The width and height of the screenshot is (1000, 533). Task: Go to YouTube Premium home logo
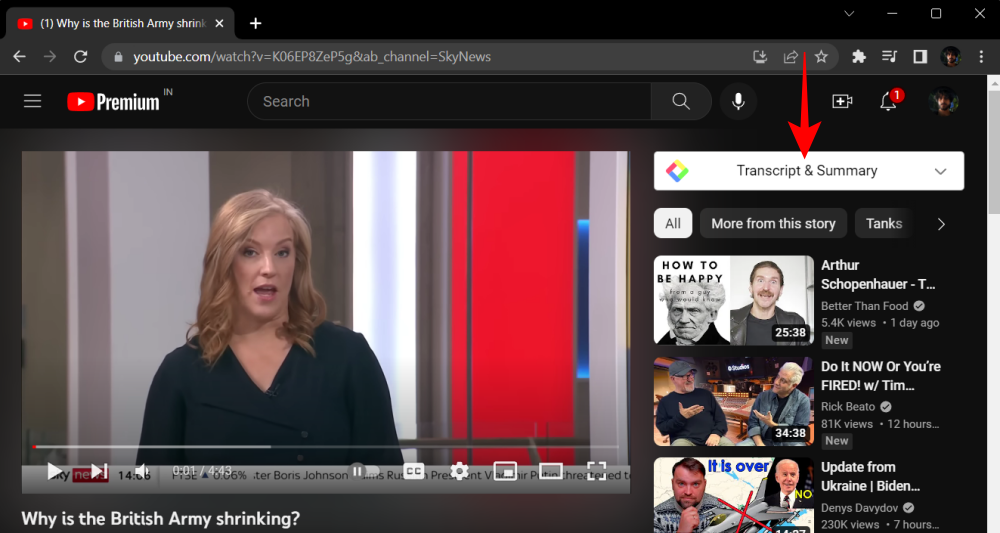[114, 101]
